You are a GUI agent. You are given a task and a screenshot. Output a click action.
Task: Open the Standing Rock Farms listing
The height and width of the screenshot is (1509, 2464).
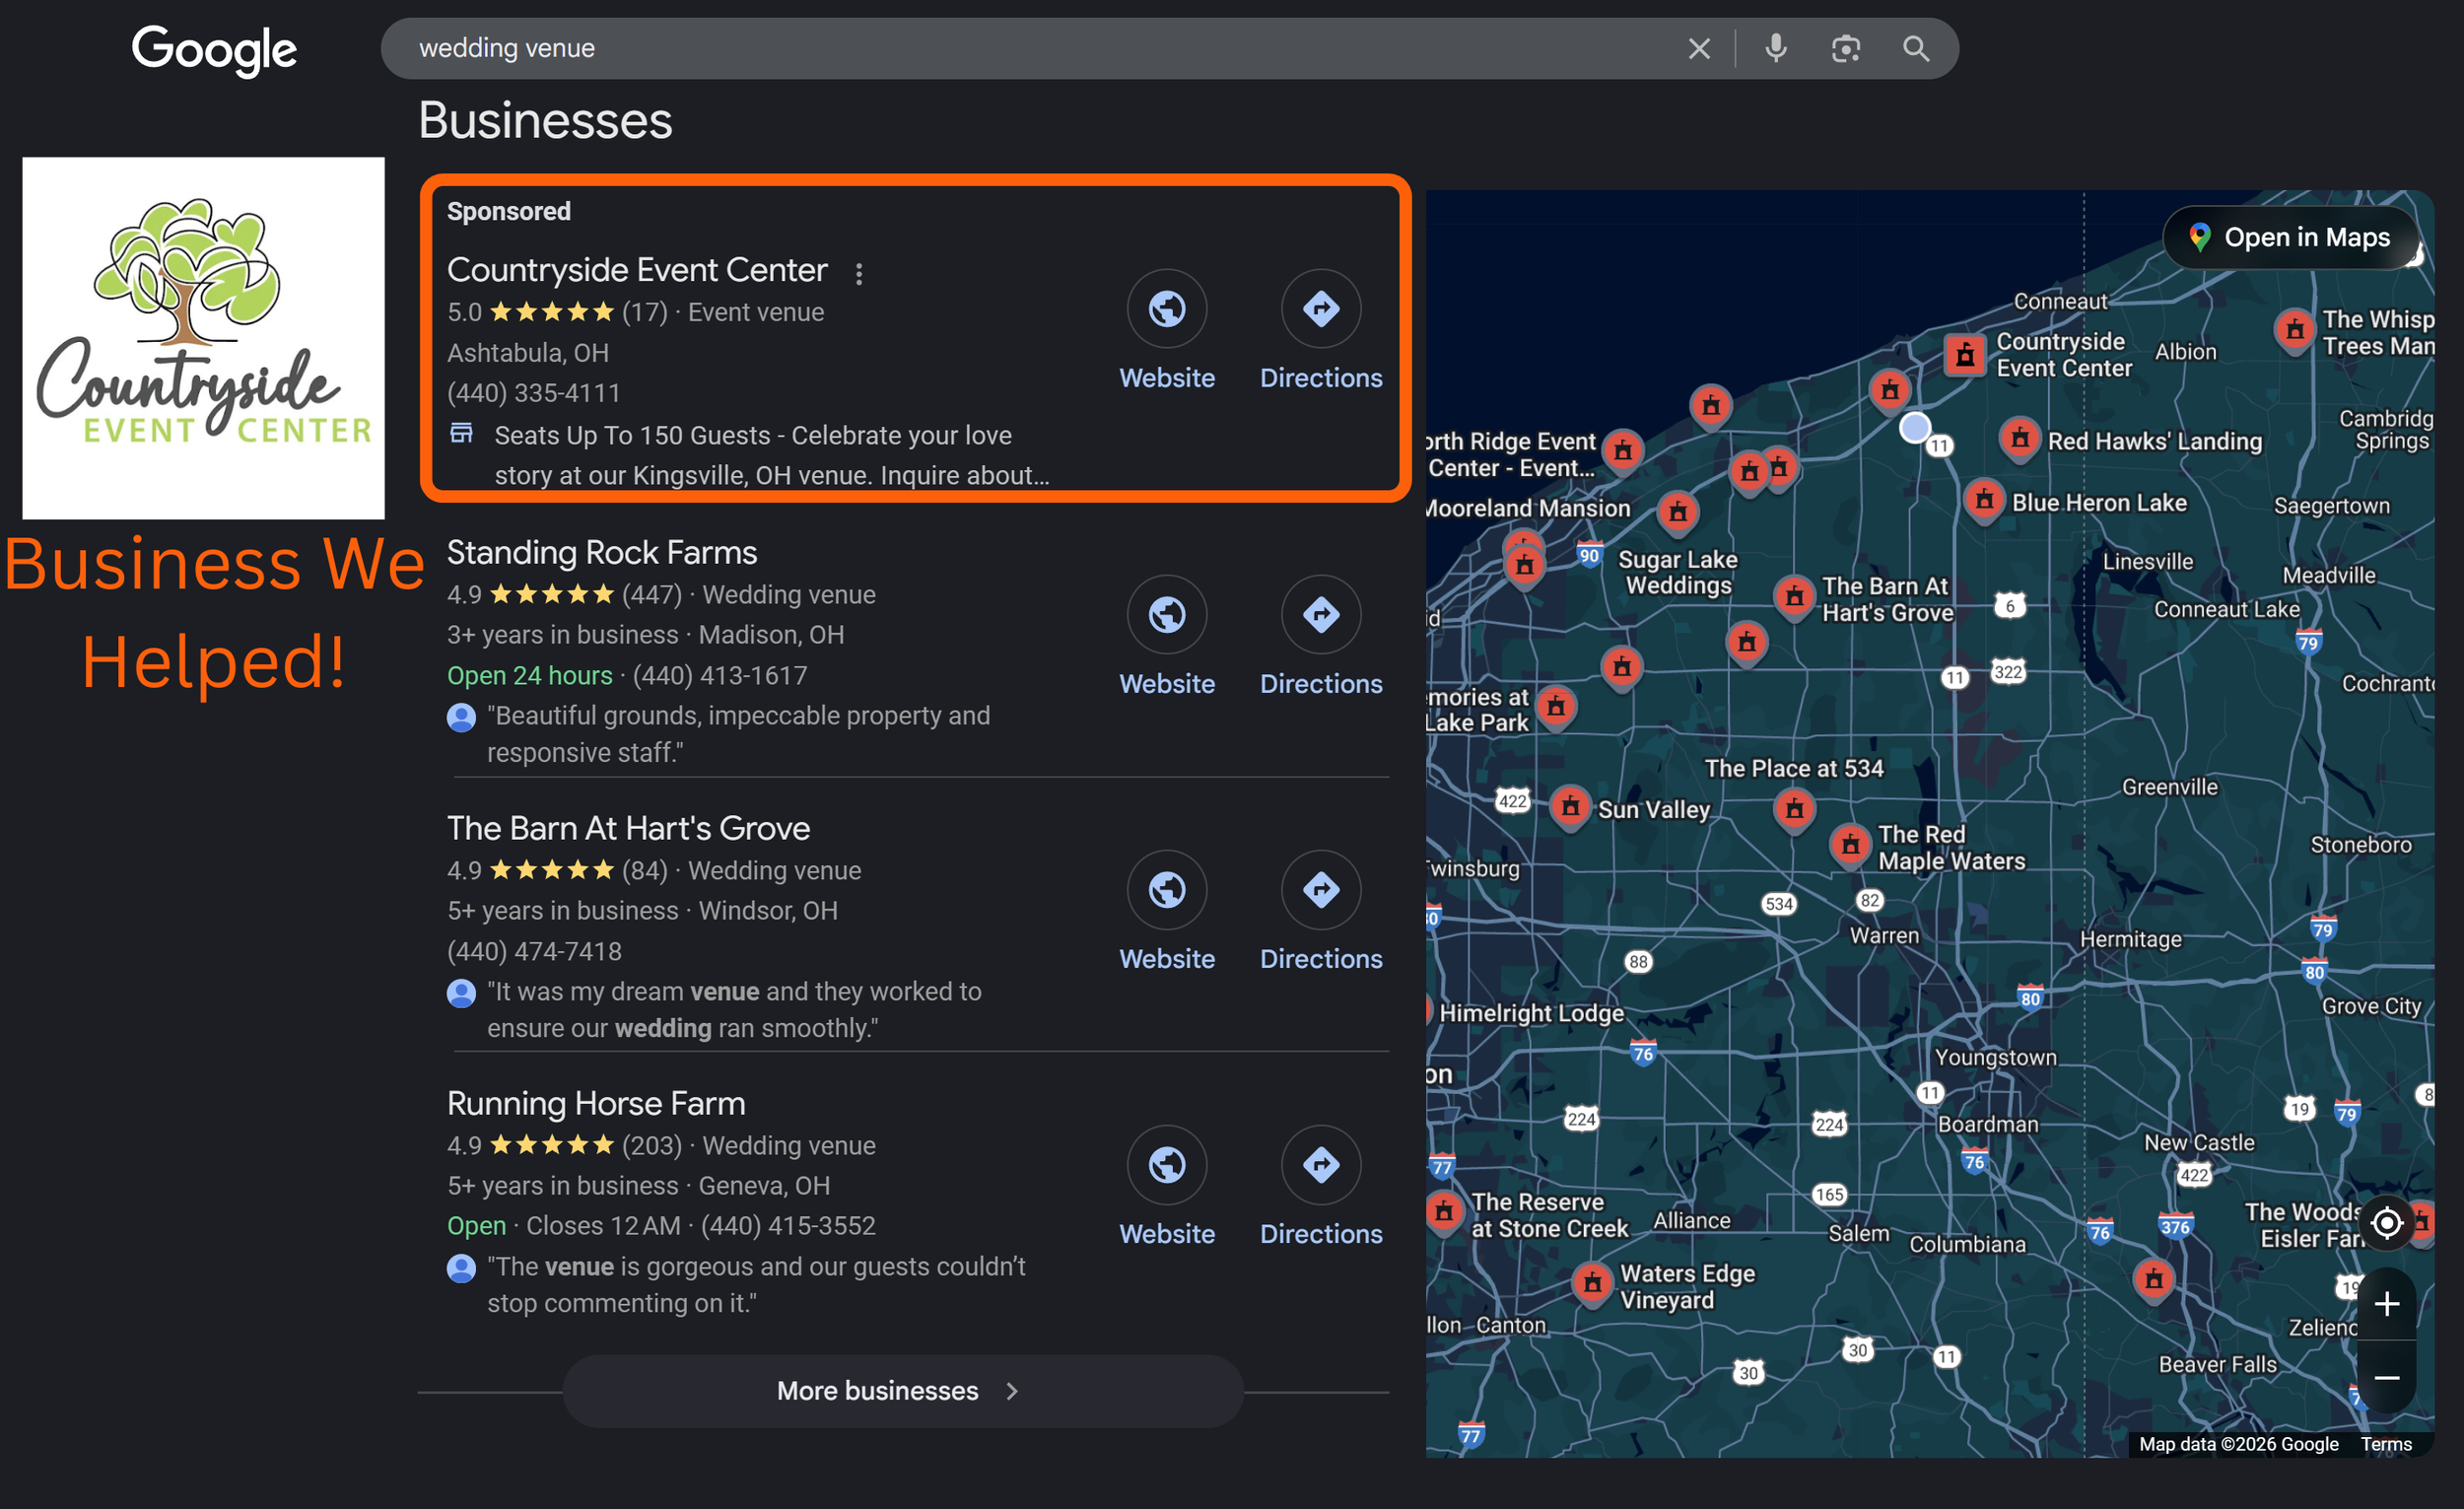coord(601,552)
